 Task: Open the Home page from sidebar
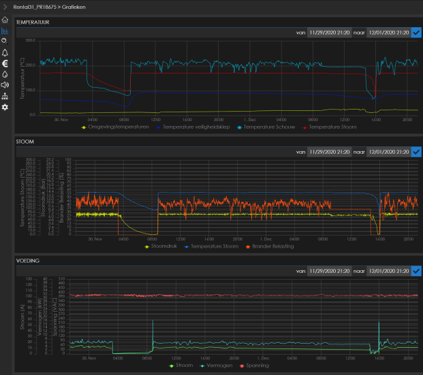[x=5, y=20]
